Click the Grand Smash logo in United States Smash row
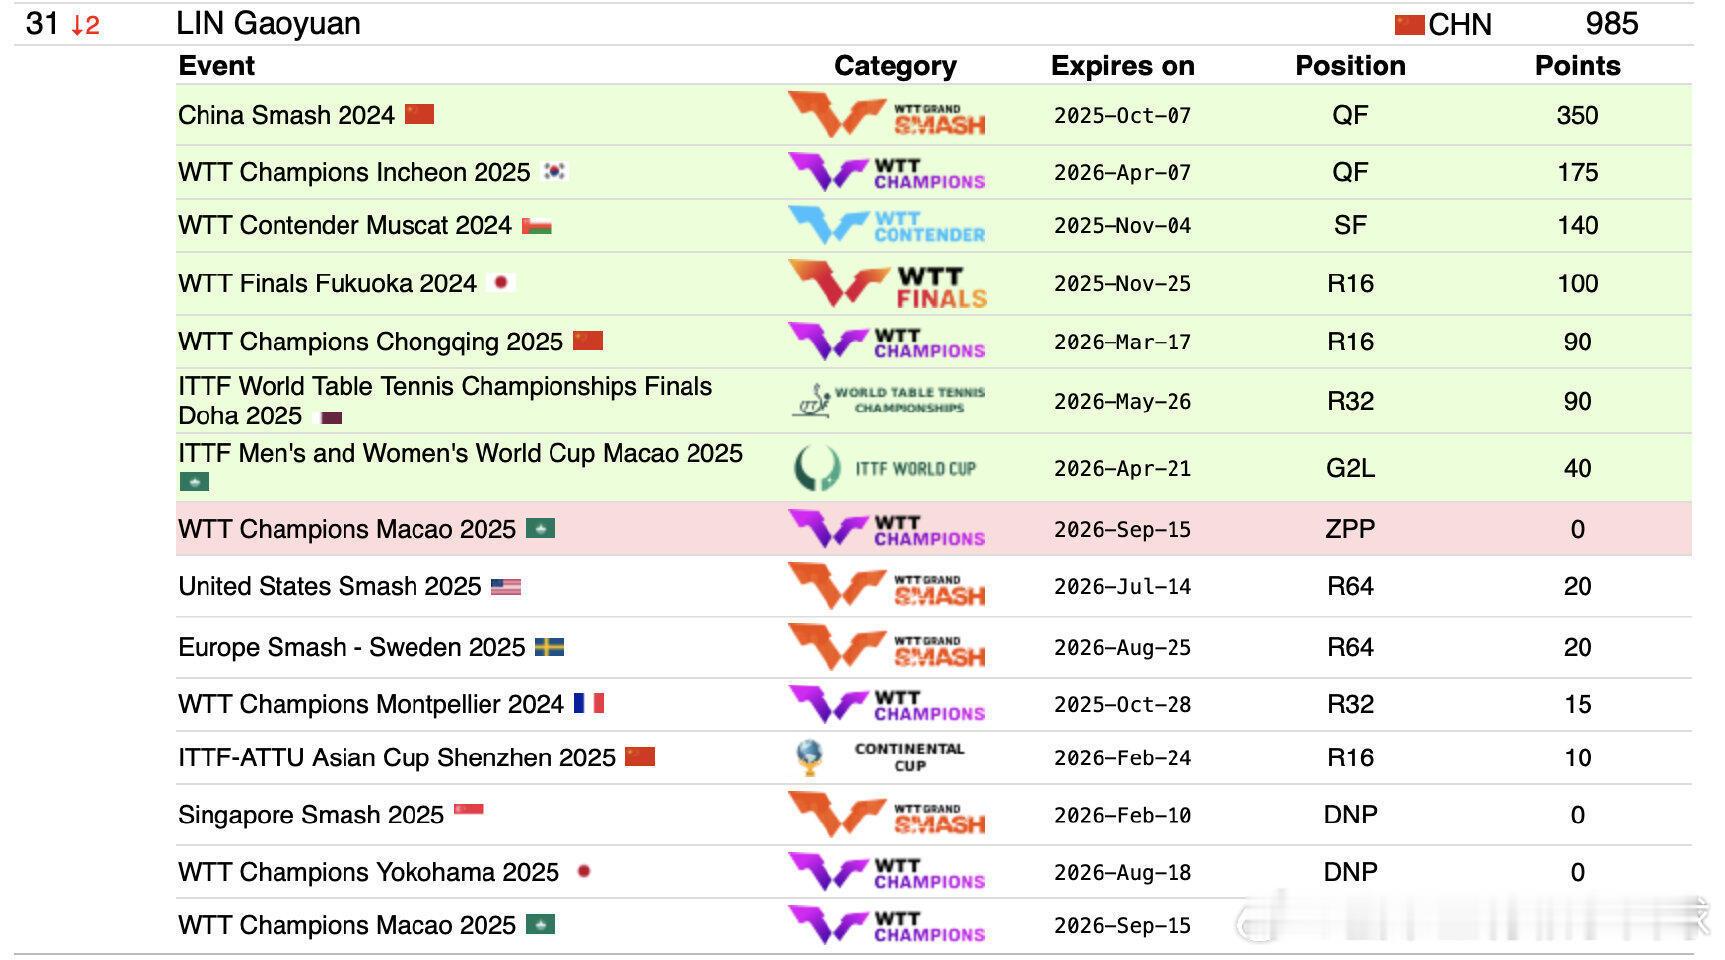Image resolution: width=1725 pixels, height=960 pixels. tap(887, 586)
